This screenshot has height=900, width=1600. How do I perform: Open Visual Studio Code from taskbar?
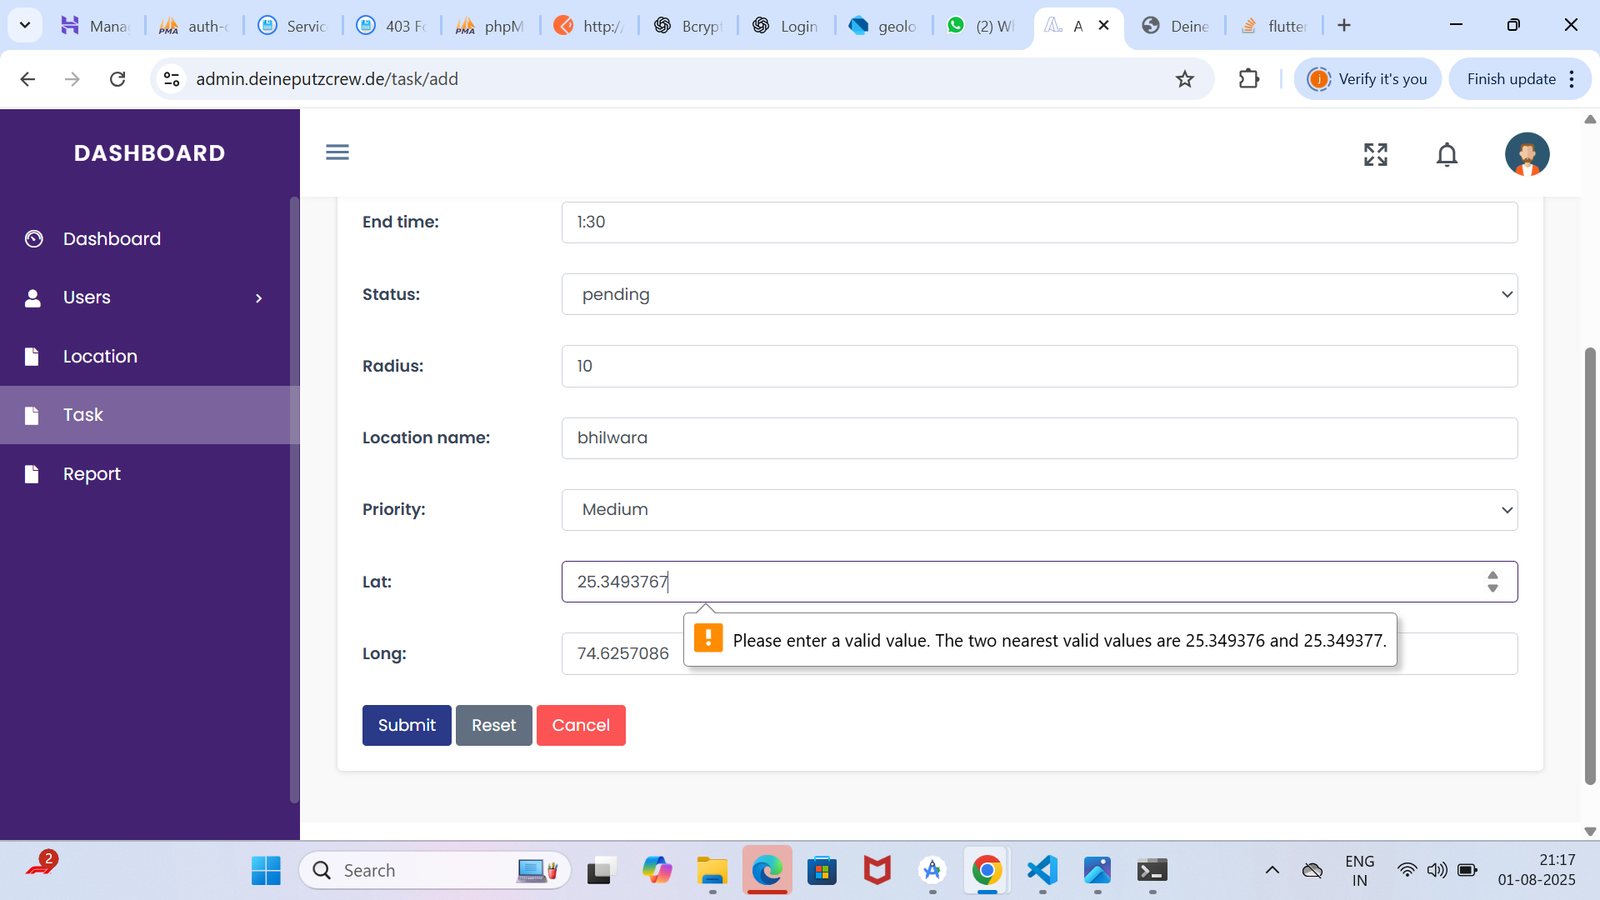tap(1042, 870)
